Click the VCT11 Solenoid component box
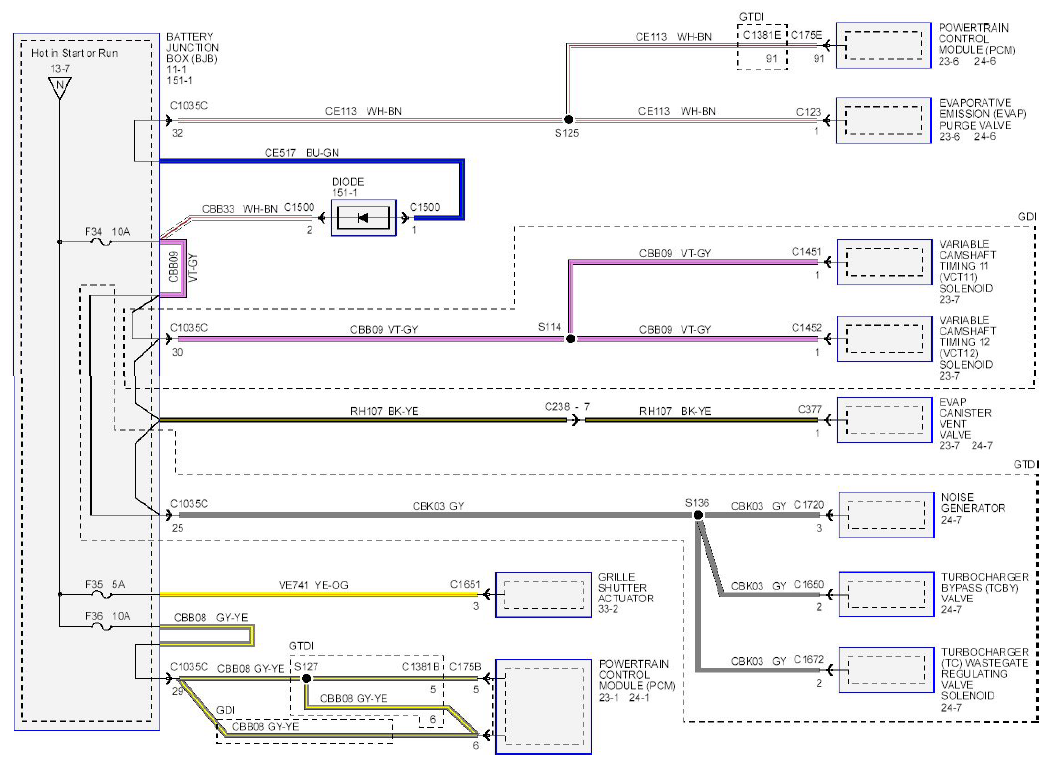Screen dimensions: 1048x764 tap(884, 262)
